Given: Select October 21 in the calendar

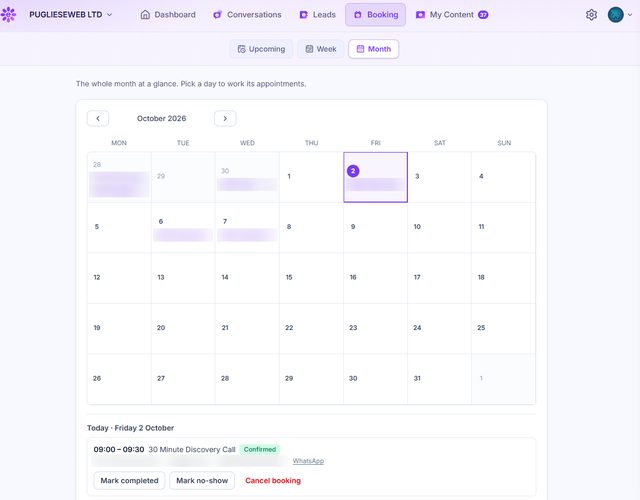Looking at the screenshot, I should click(x=247, y=329).
